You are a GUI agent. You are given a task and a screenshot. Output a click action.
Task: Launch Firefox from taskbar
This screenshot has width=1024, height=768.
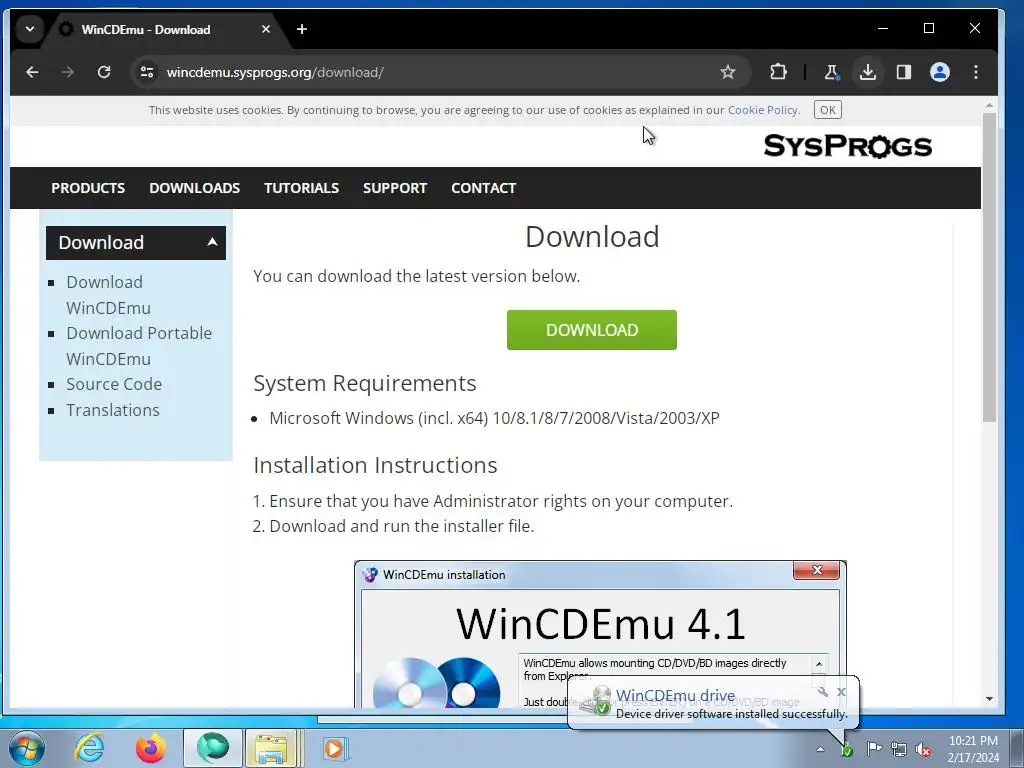point(150,748)
